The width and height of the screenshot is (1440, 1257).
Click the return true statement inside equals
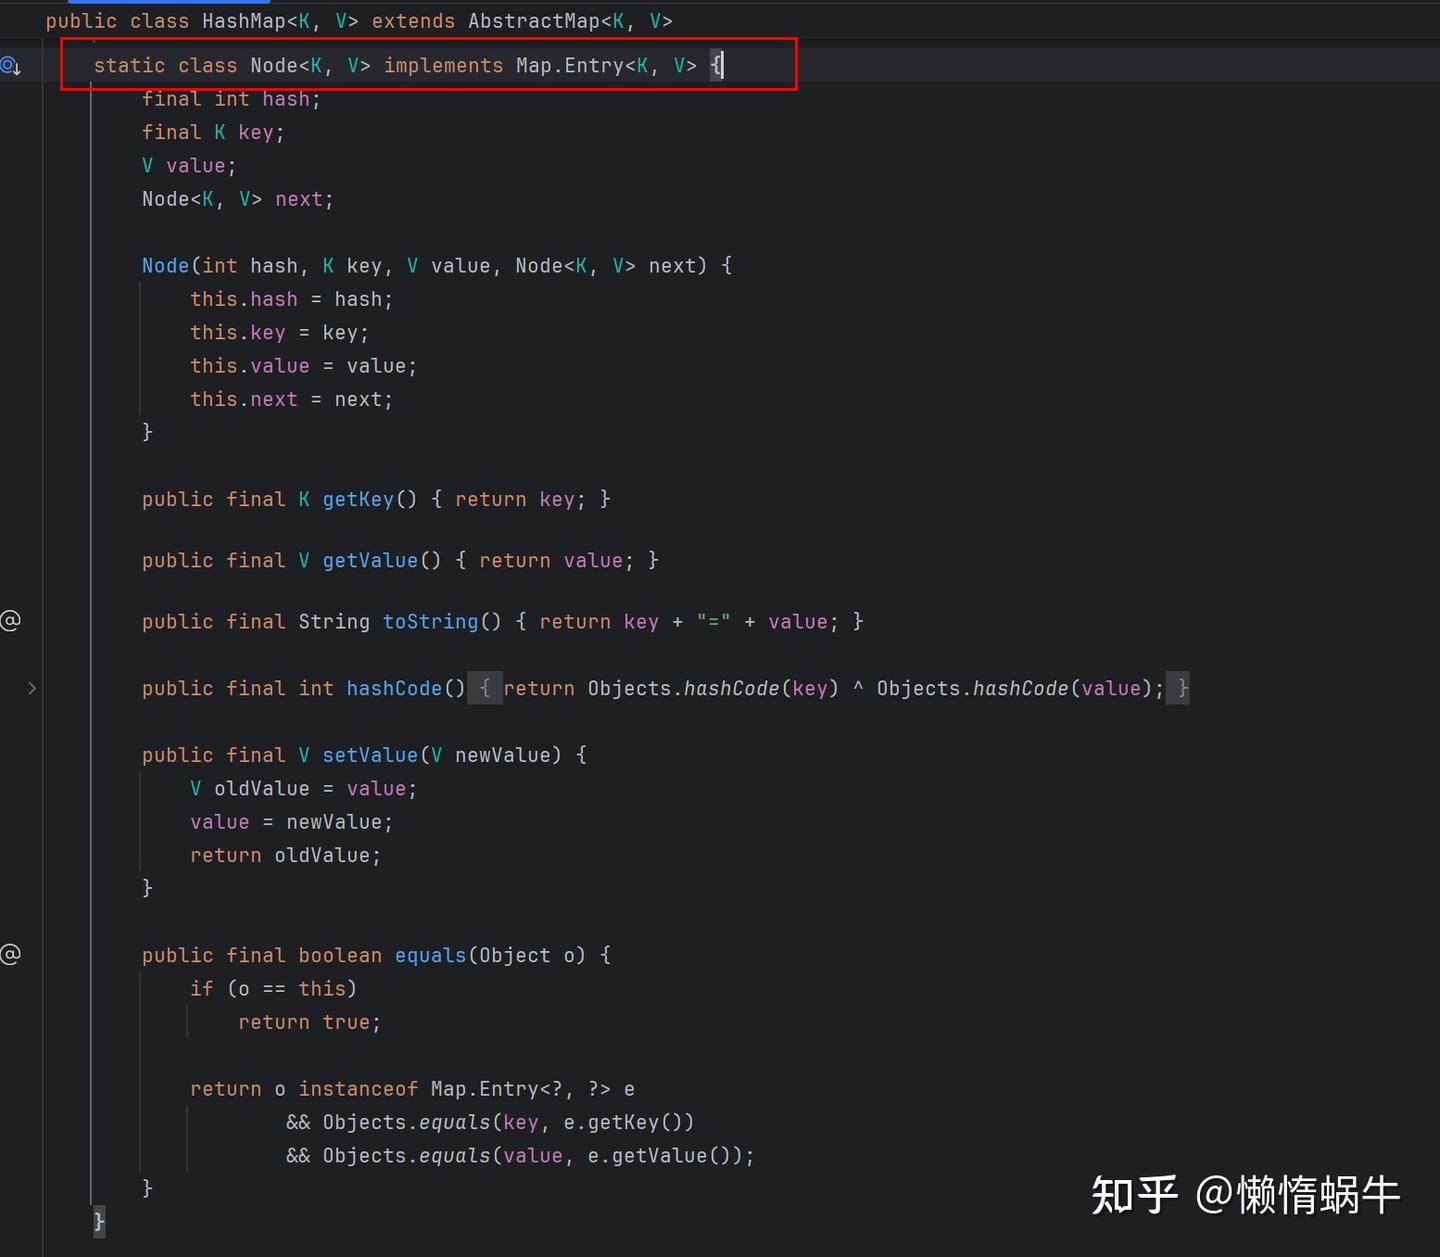(308, 1021)
